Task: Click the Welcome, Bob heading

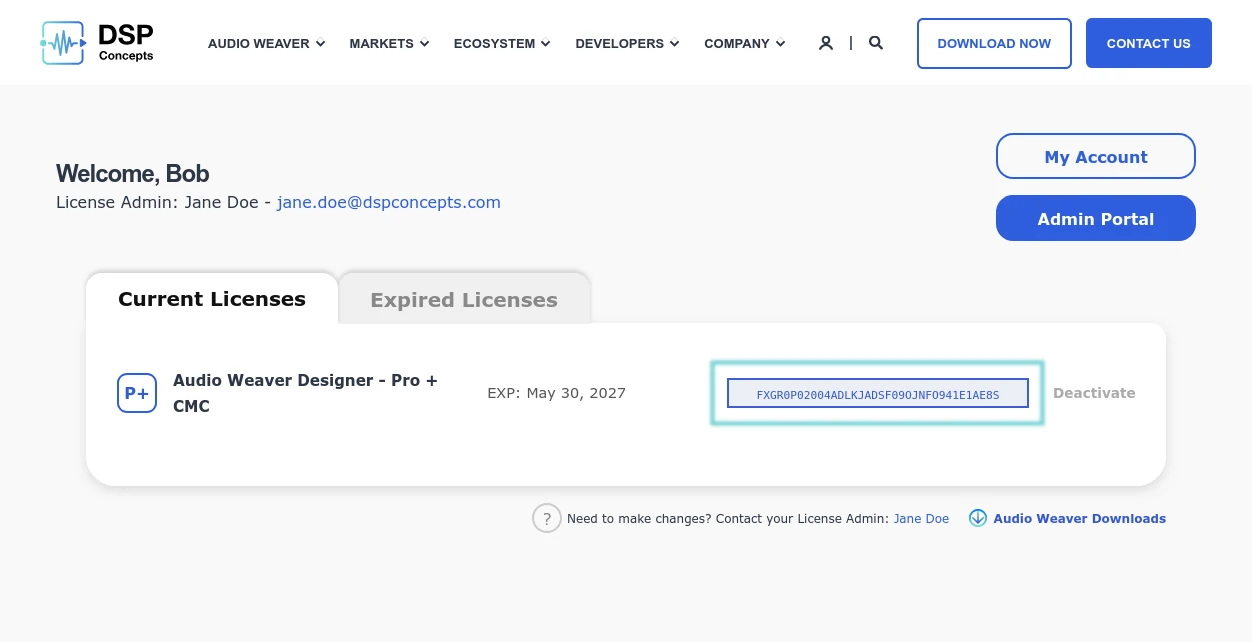Action: pyautogui.click(x=132, y=174)
